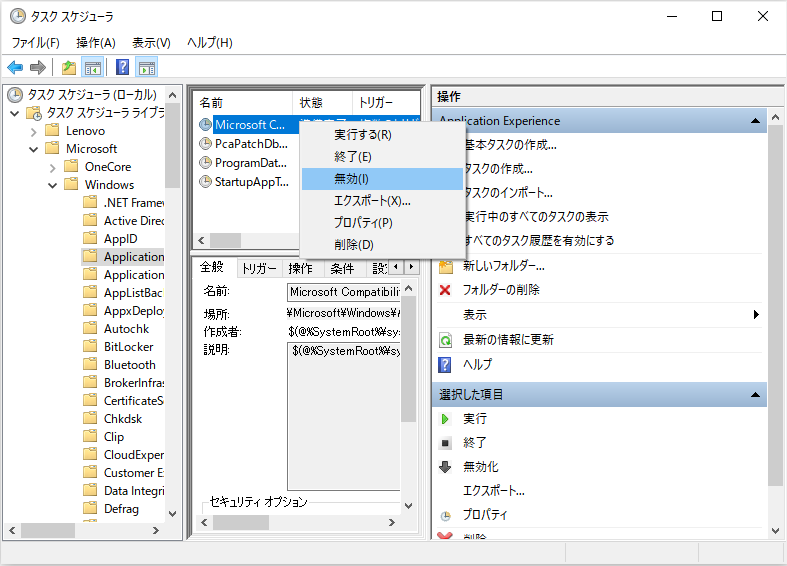Viewport: 787px width, 566px height.
Task: Expand the Lenovo tree node
Action: (x=34, y=131)
